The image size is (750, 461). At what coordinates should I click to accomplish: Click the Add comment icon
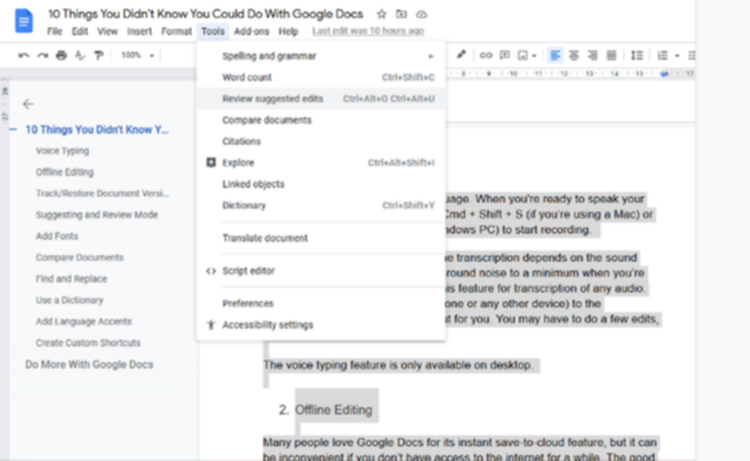pyautogui.click(x=504, y=55)
